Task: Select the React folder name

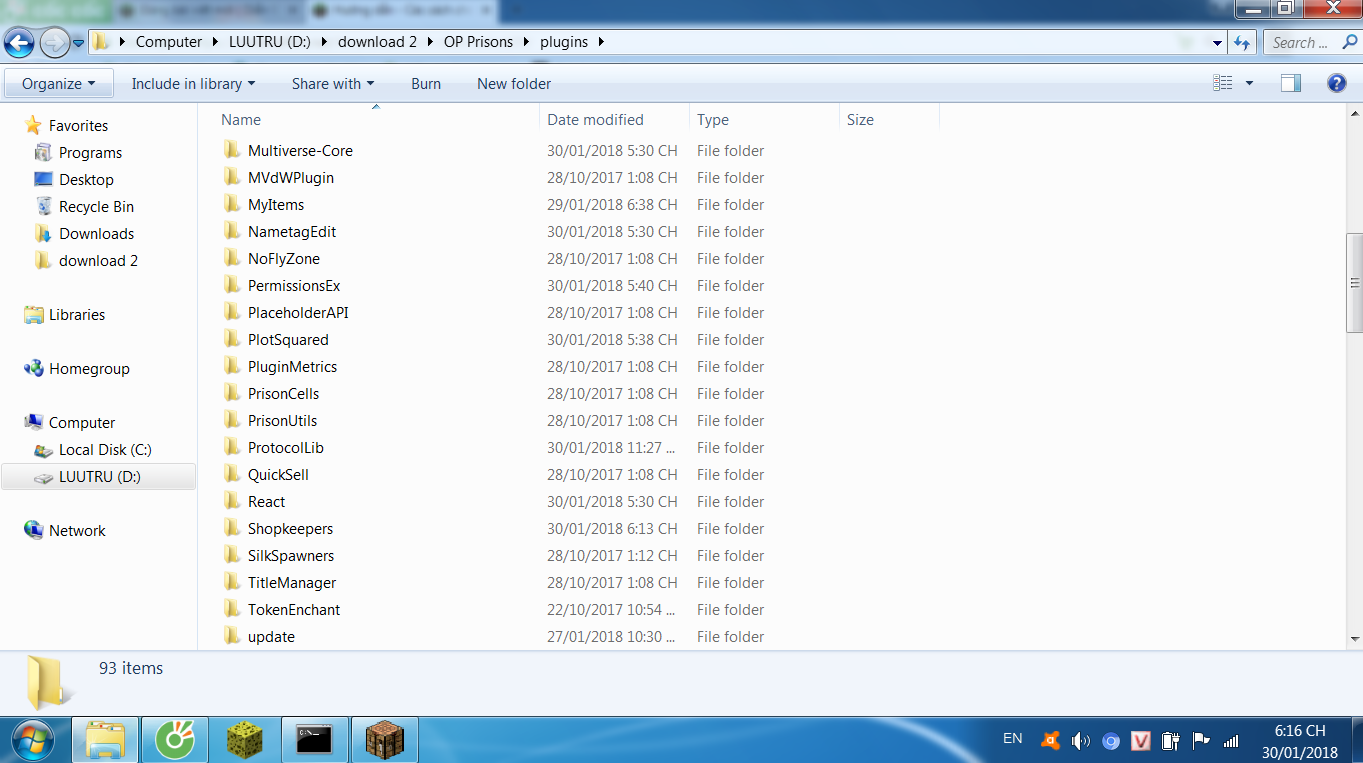Action: coord(267,502)
